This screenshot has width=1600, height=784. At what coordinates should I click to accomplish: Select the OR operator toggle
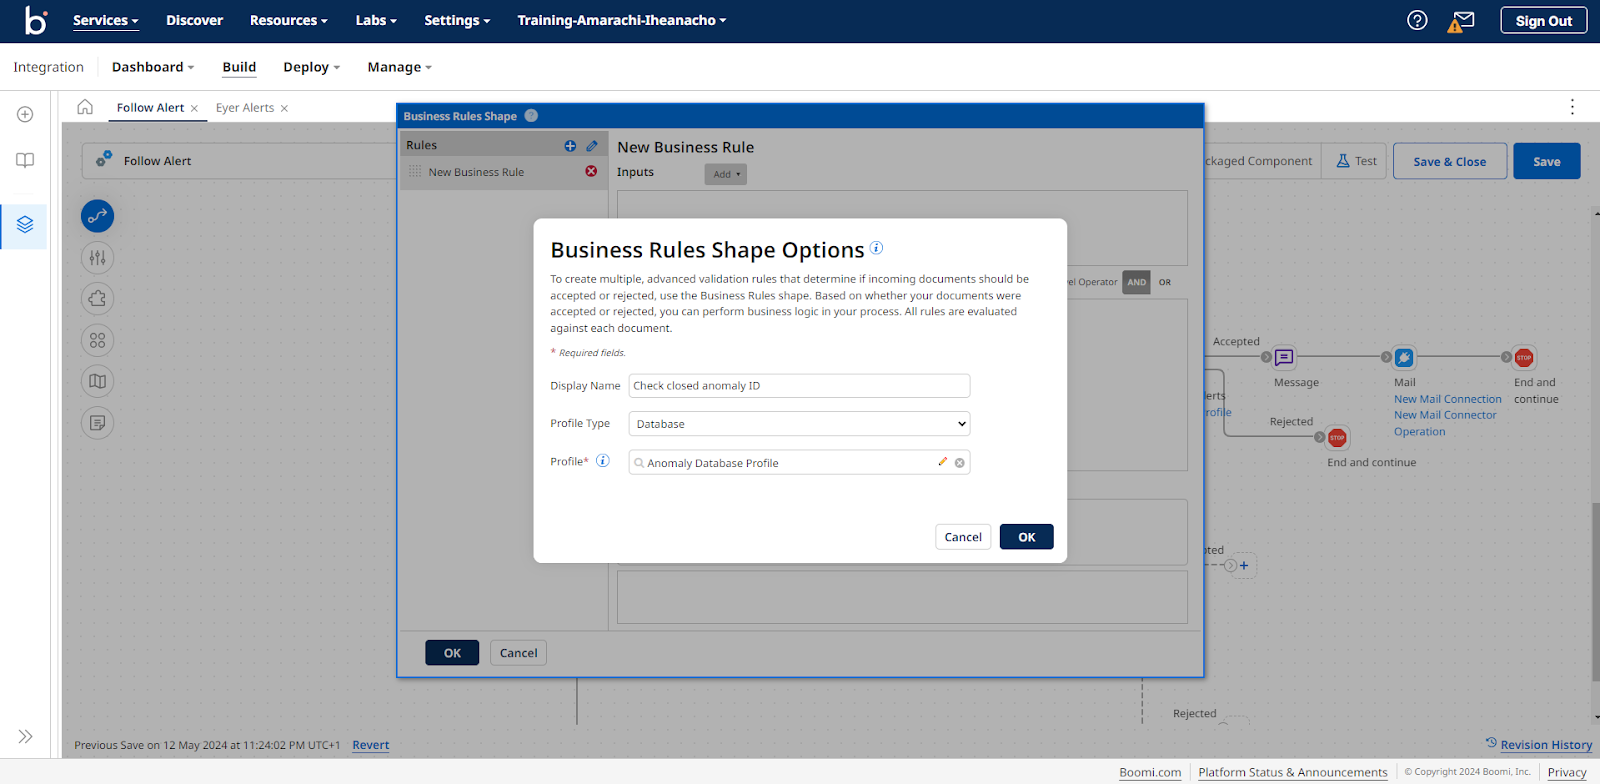[1165, 282]
